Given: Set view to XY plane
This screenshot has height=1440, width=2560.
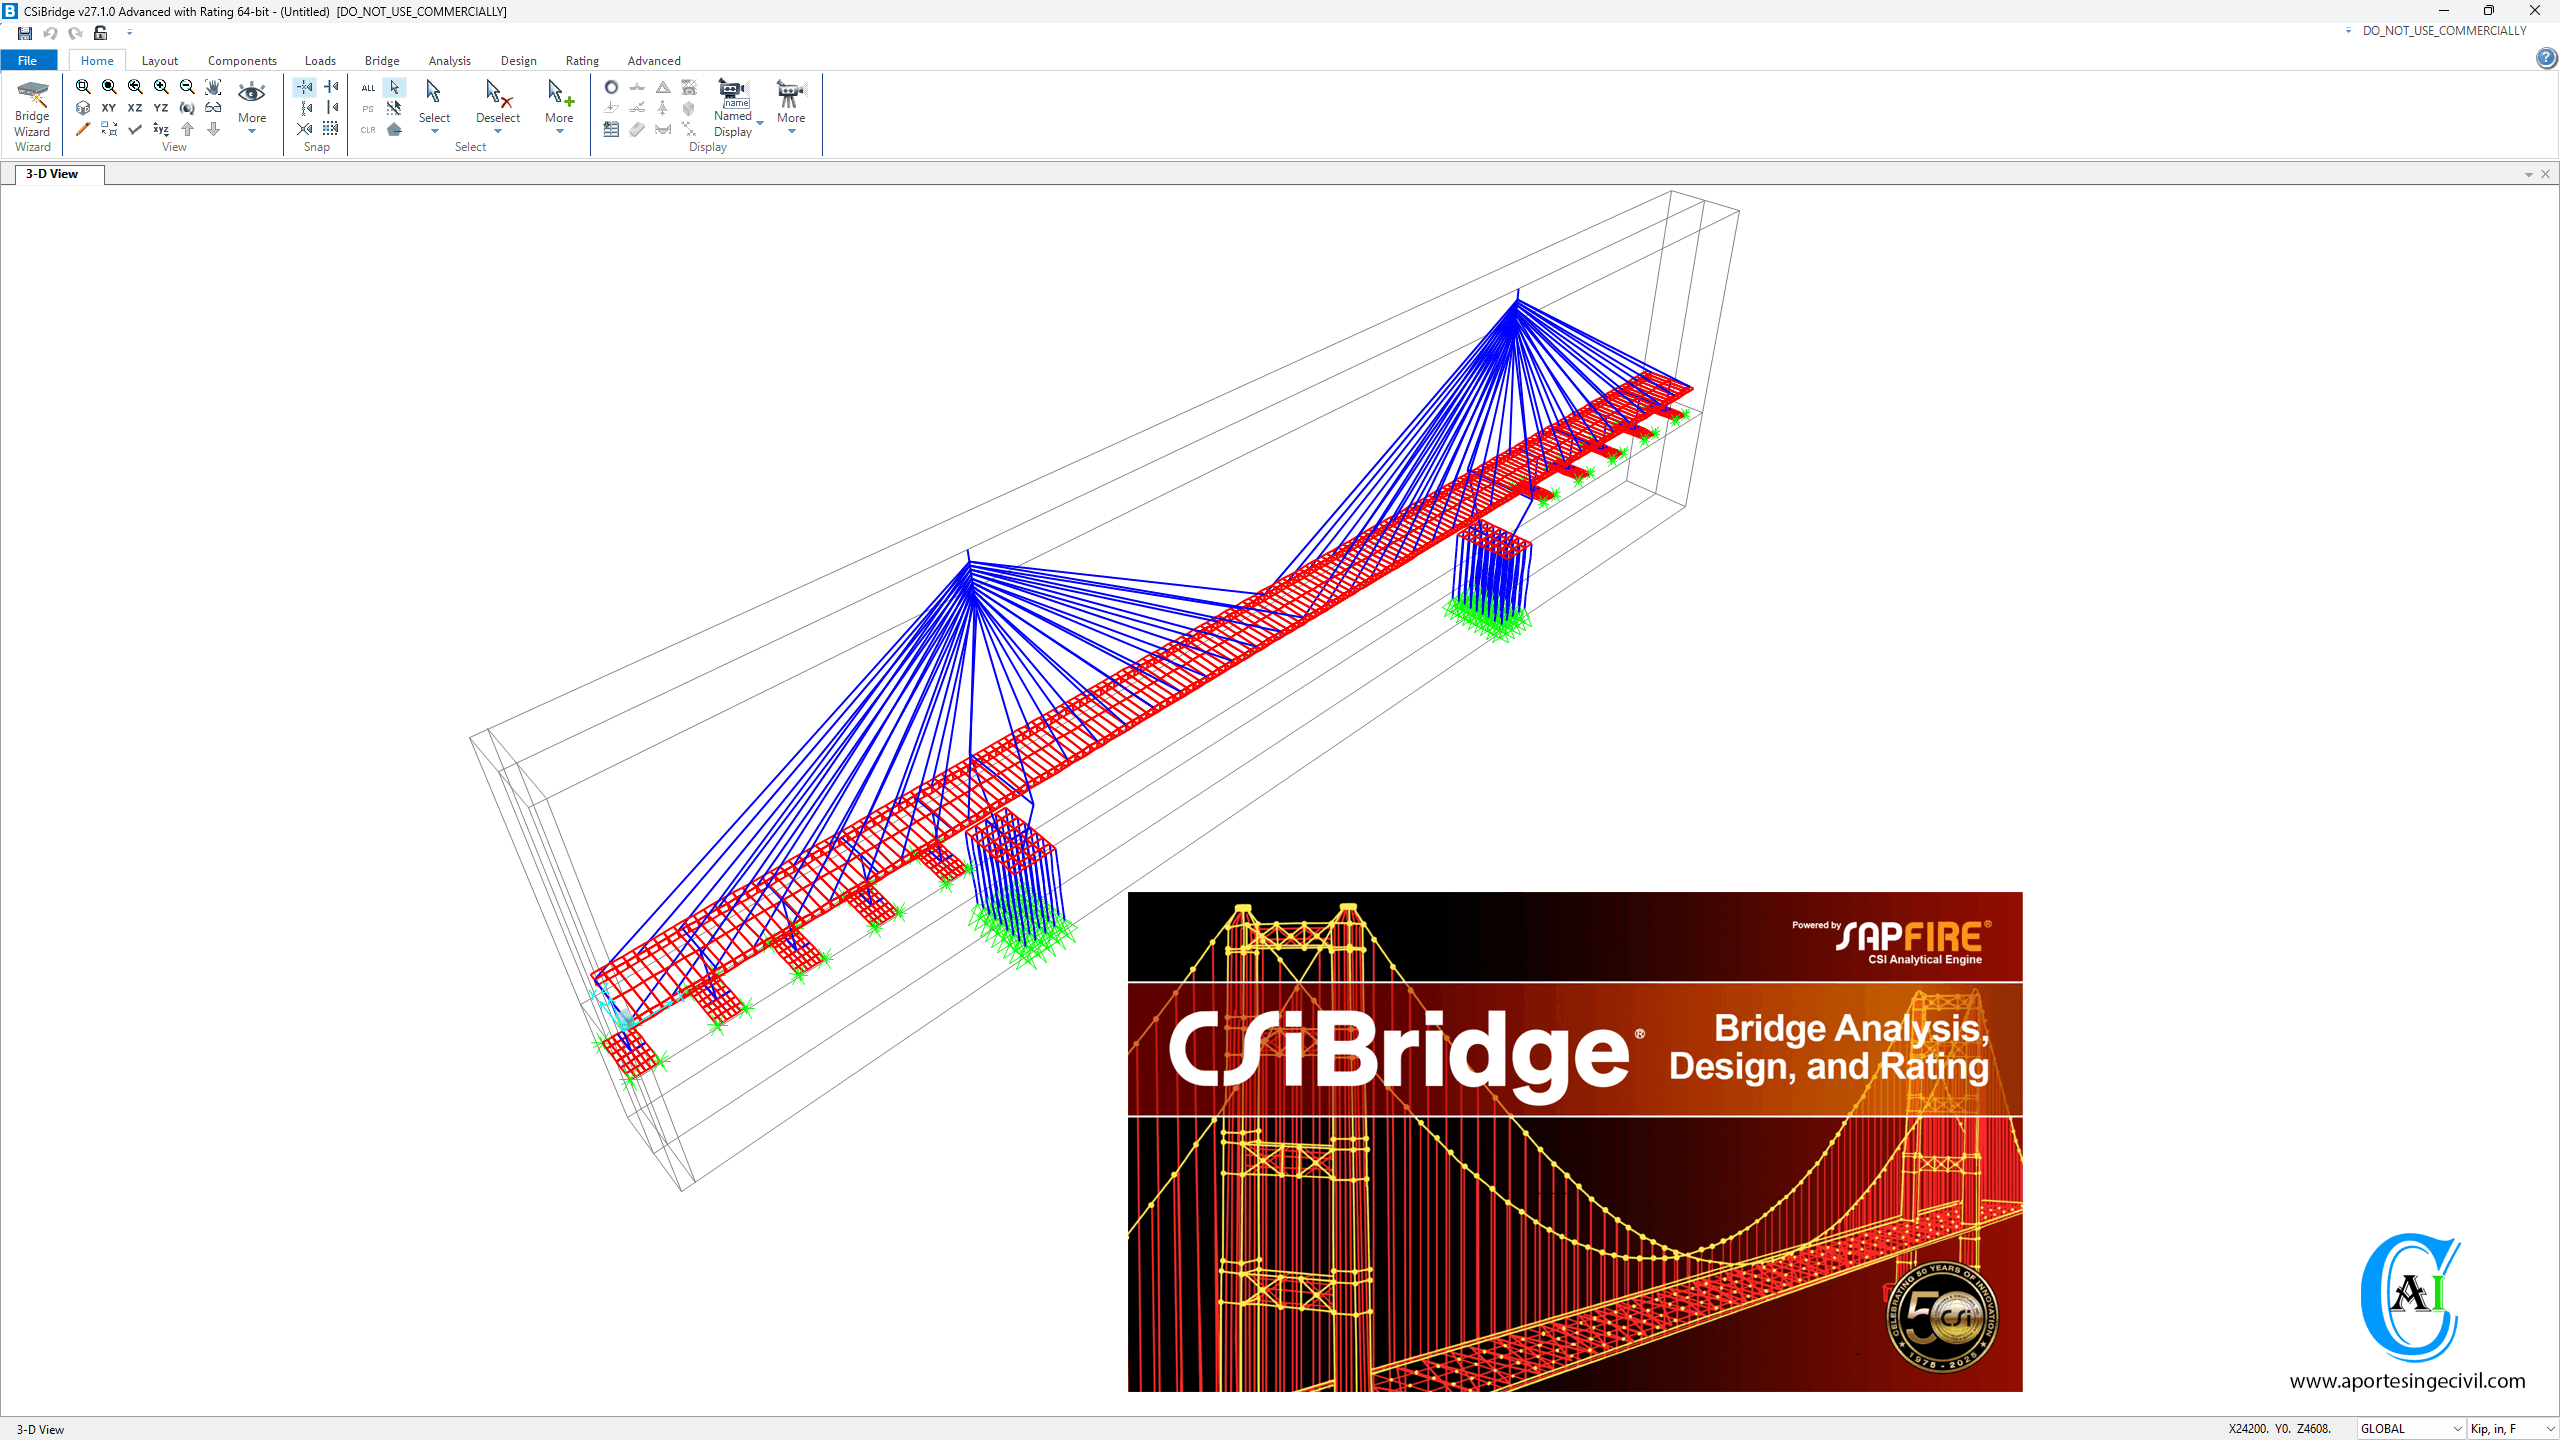Looking at the screenshot, I should [x=109, y=108].
